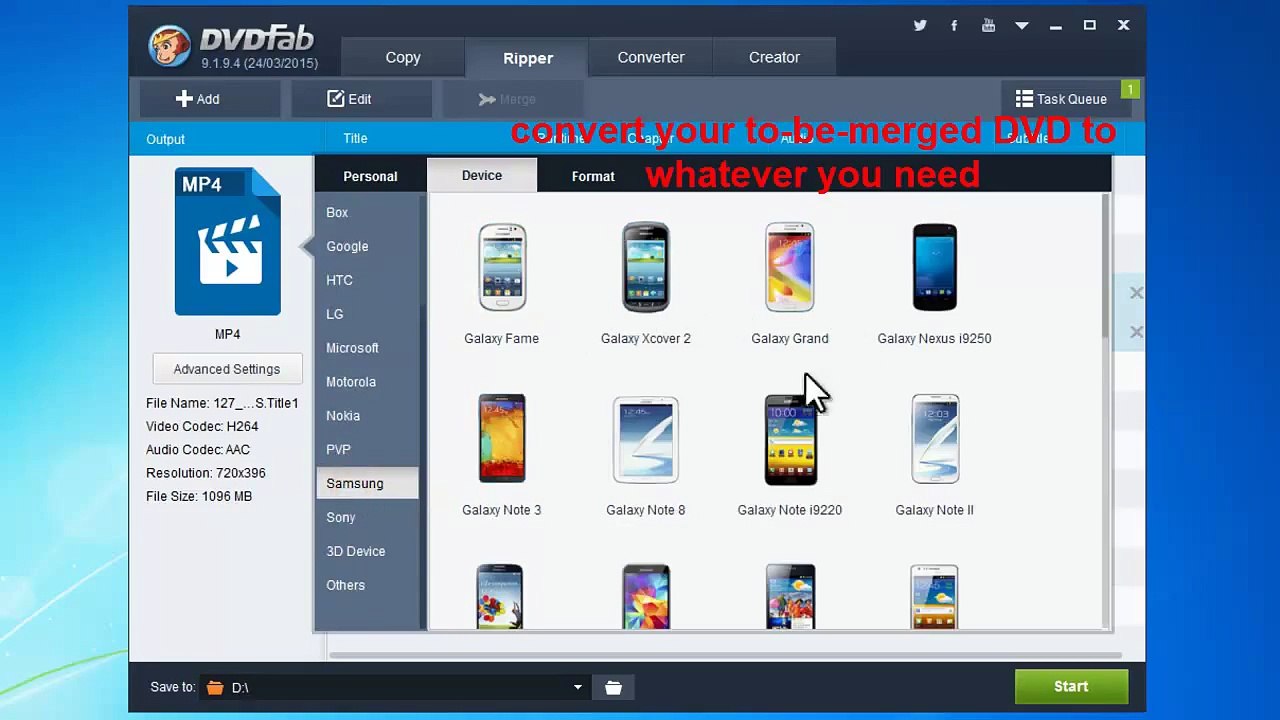
Task: Expand the title bar dropdown arrow menu
Action: pyautogui.click(x=1022, y=26)
